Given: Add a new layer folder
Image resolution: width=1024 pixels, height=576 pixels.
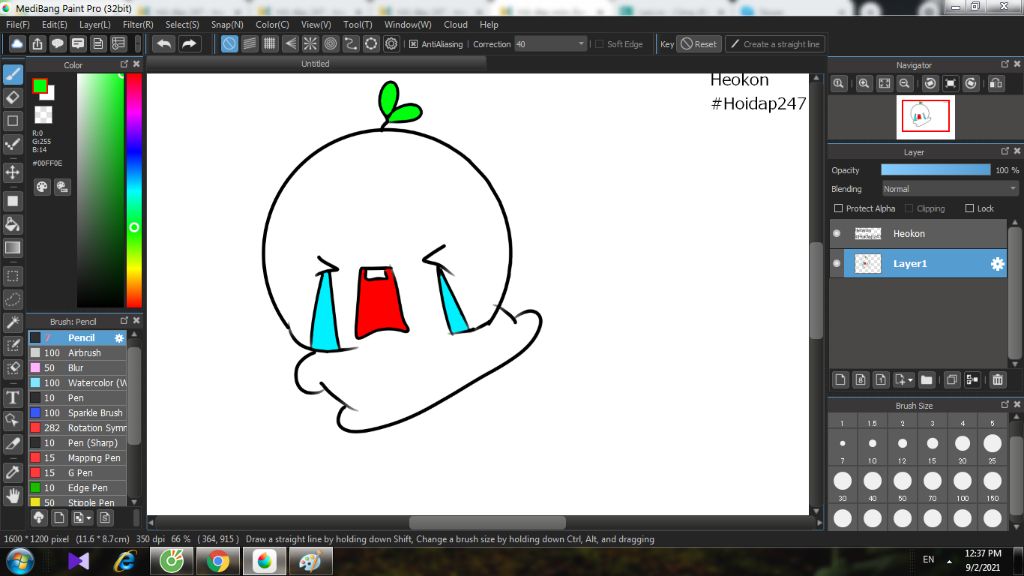Looking at the screenshot, I should [x=926, y=379].
